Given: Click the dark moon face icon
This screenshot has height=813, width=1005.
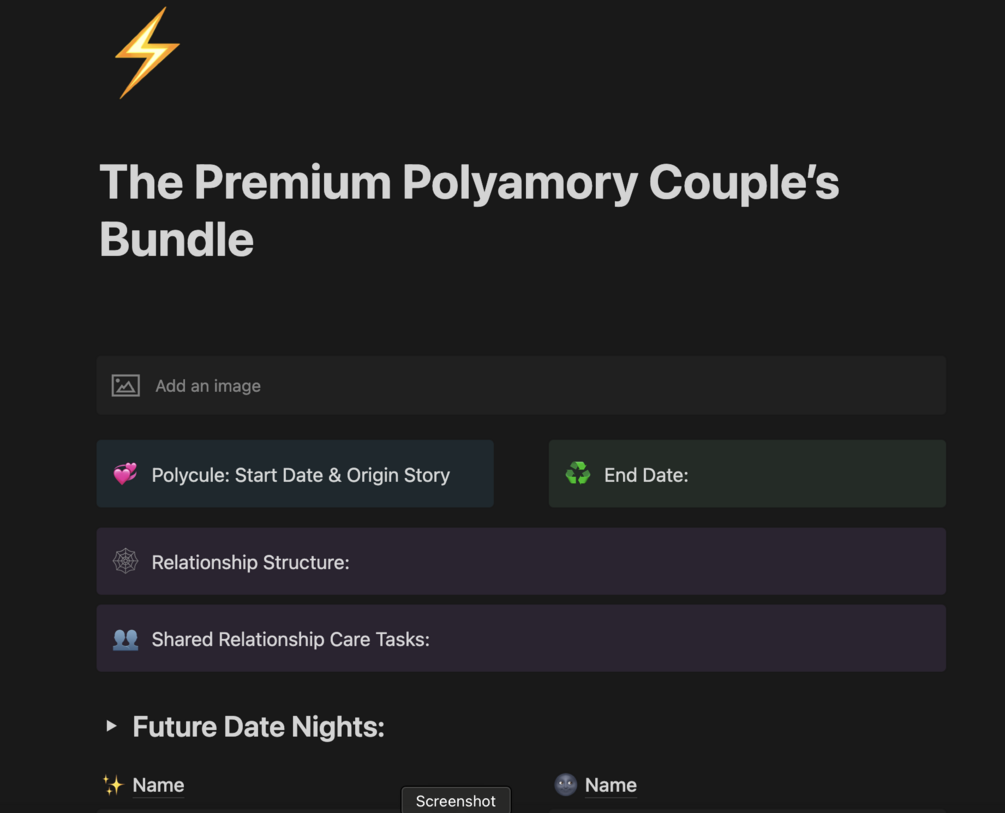Looking at the screenshot, I should point(566,785).
